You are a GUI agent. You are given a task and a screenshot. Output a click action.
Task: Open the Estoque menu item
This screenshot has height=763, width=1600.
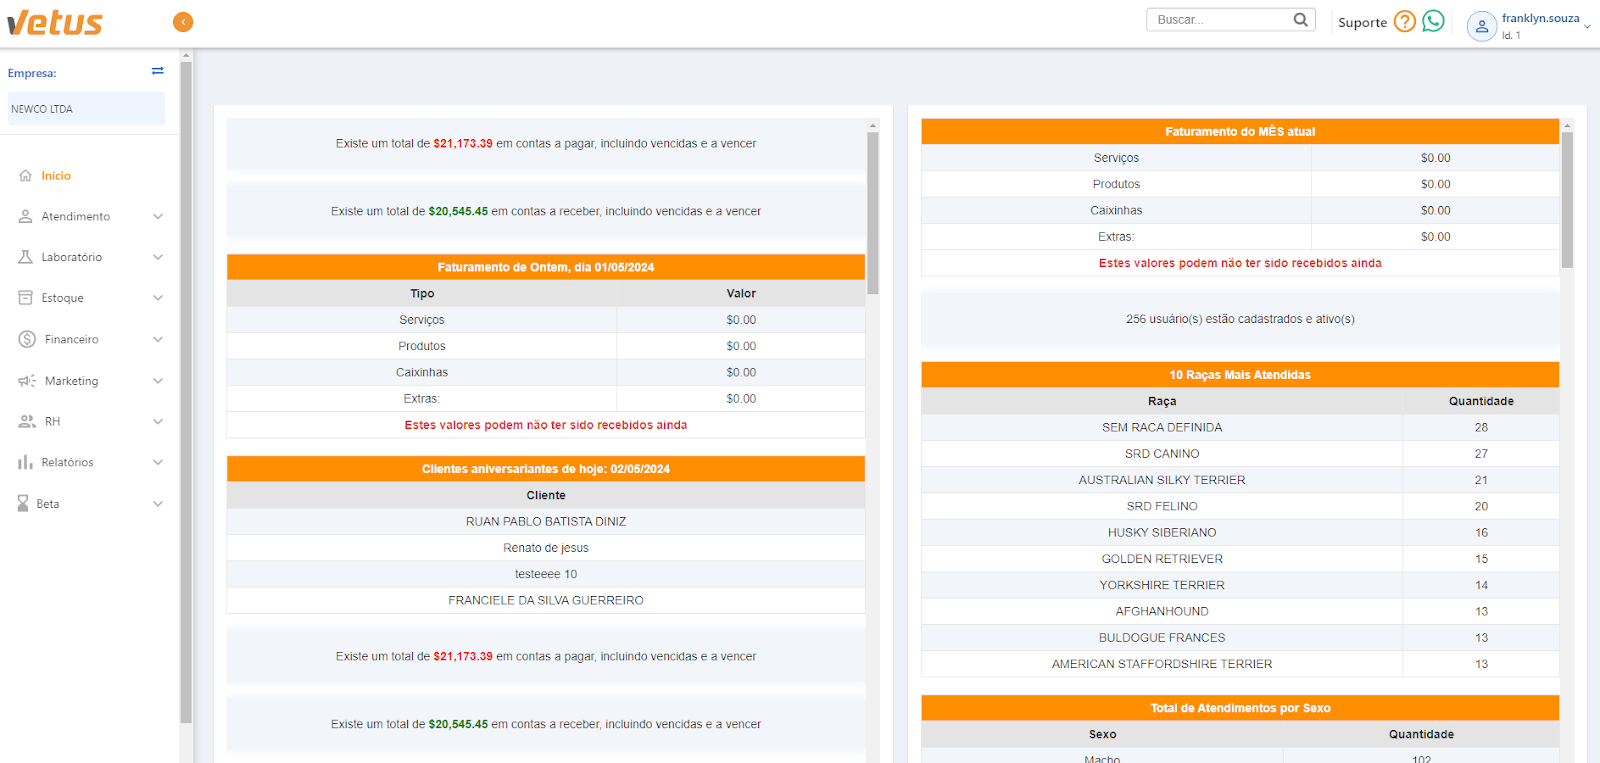[62, 298]
